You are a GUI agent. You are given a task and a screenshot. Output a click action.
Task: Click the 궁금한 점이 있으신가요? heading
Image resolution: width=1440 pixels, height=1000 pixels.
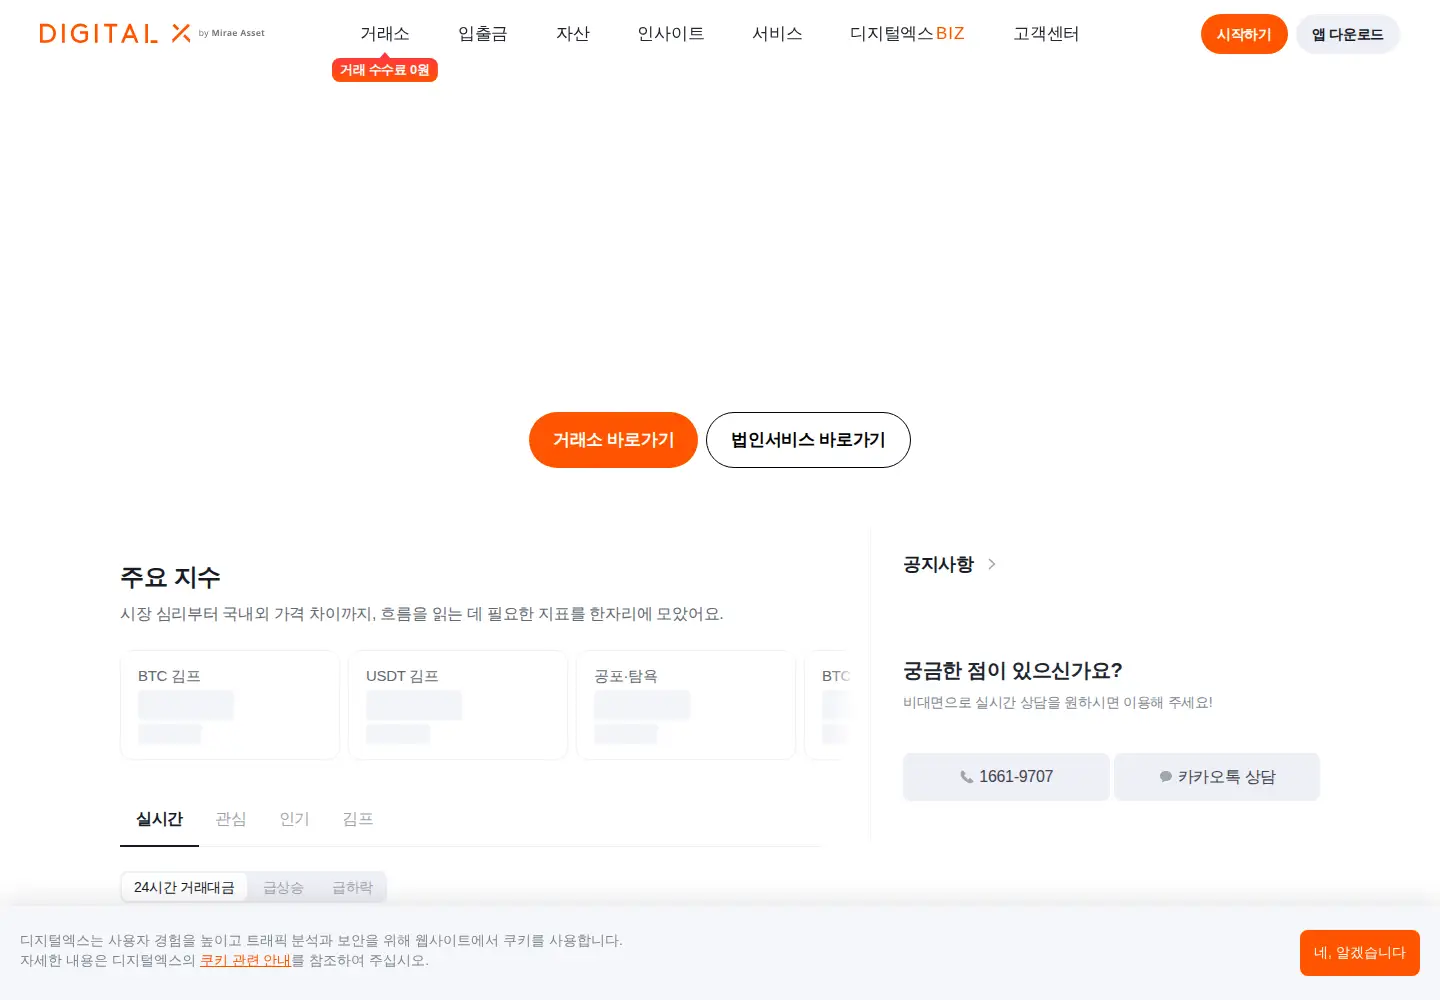1013,670
